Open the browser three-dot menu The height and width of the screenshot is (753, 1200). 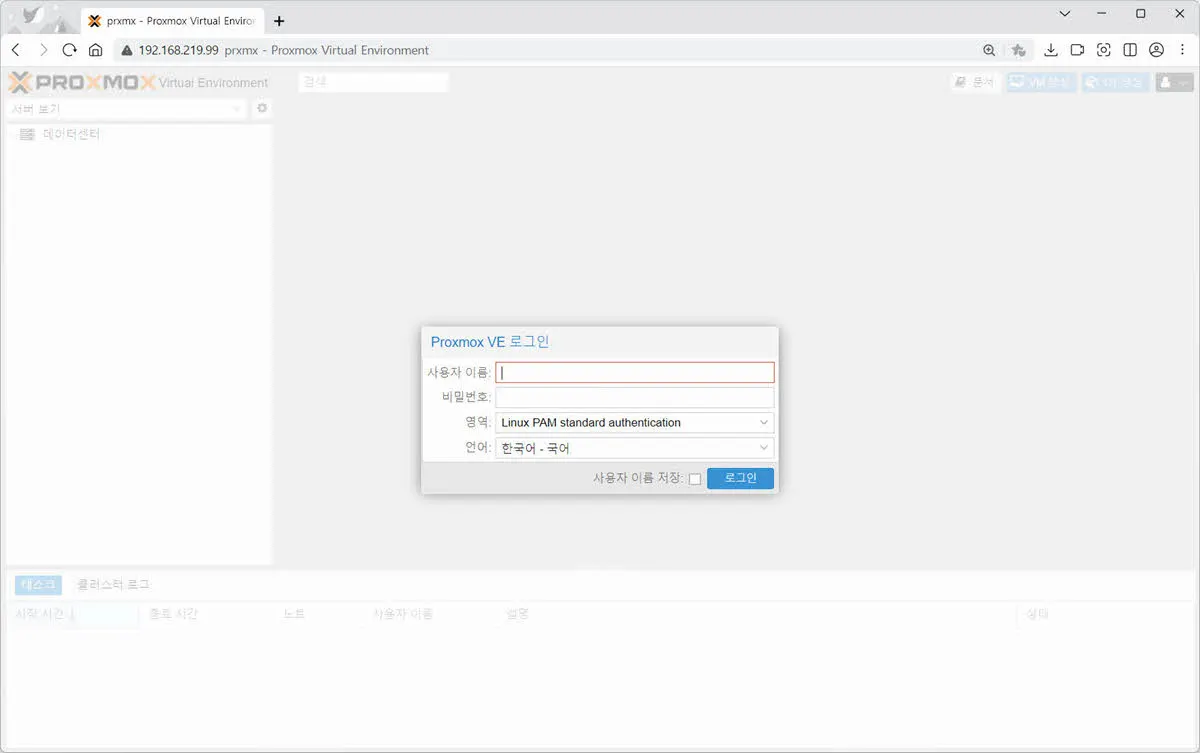coord(1182,50)
